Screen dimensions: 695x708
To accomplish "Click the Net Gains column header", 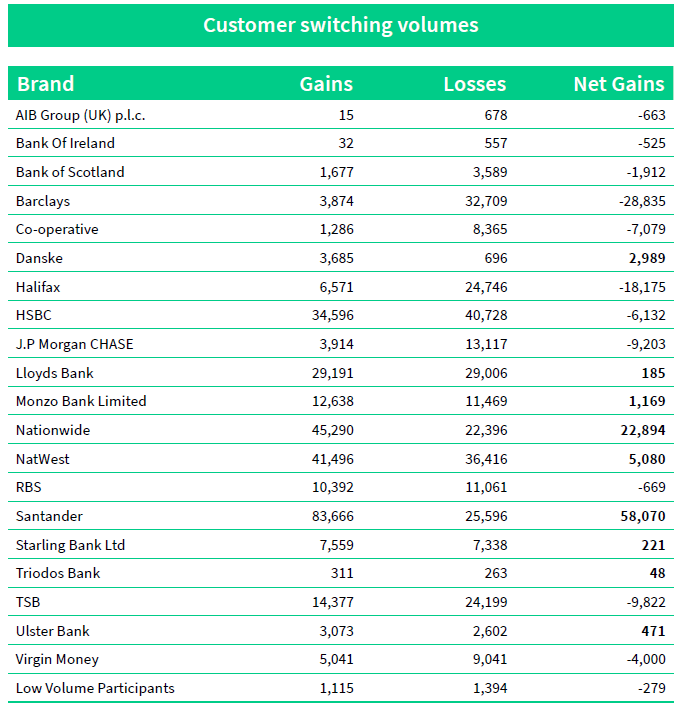I will click(619, 84).
